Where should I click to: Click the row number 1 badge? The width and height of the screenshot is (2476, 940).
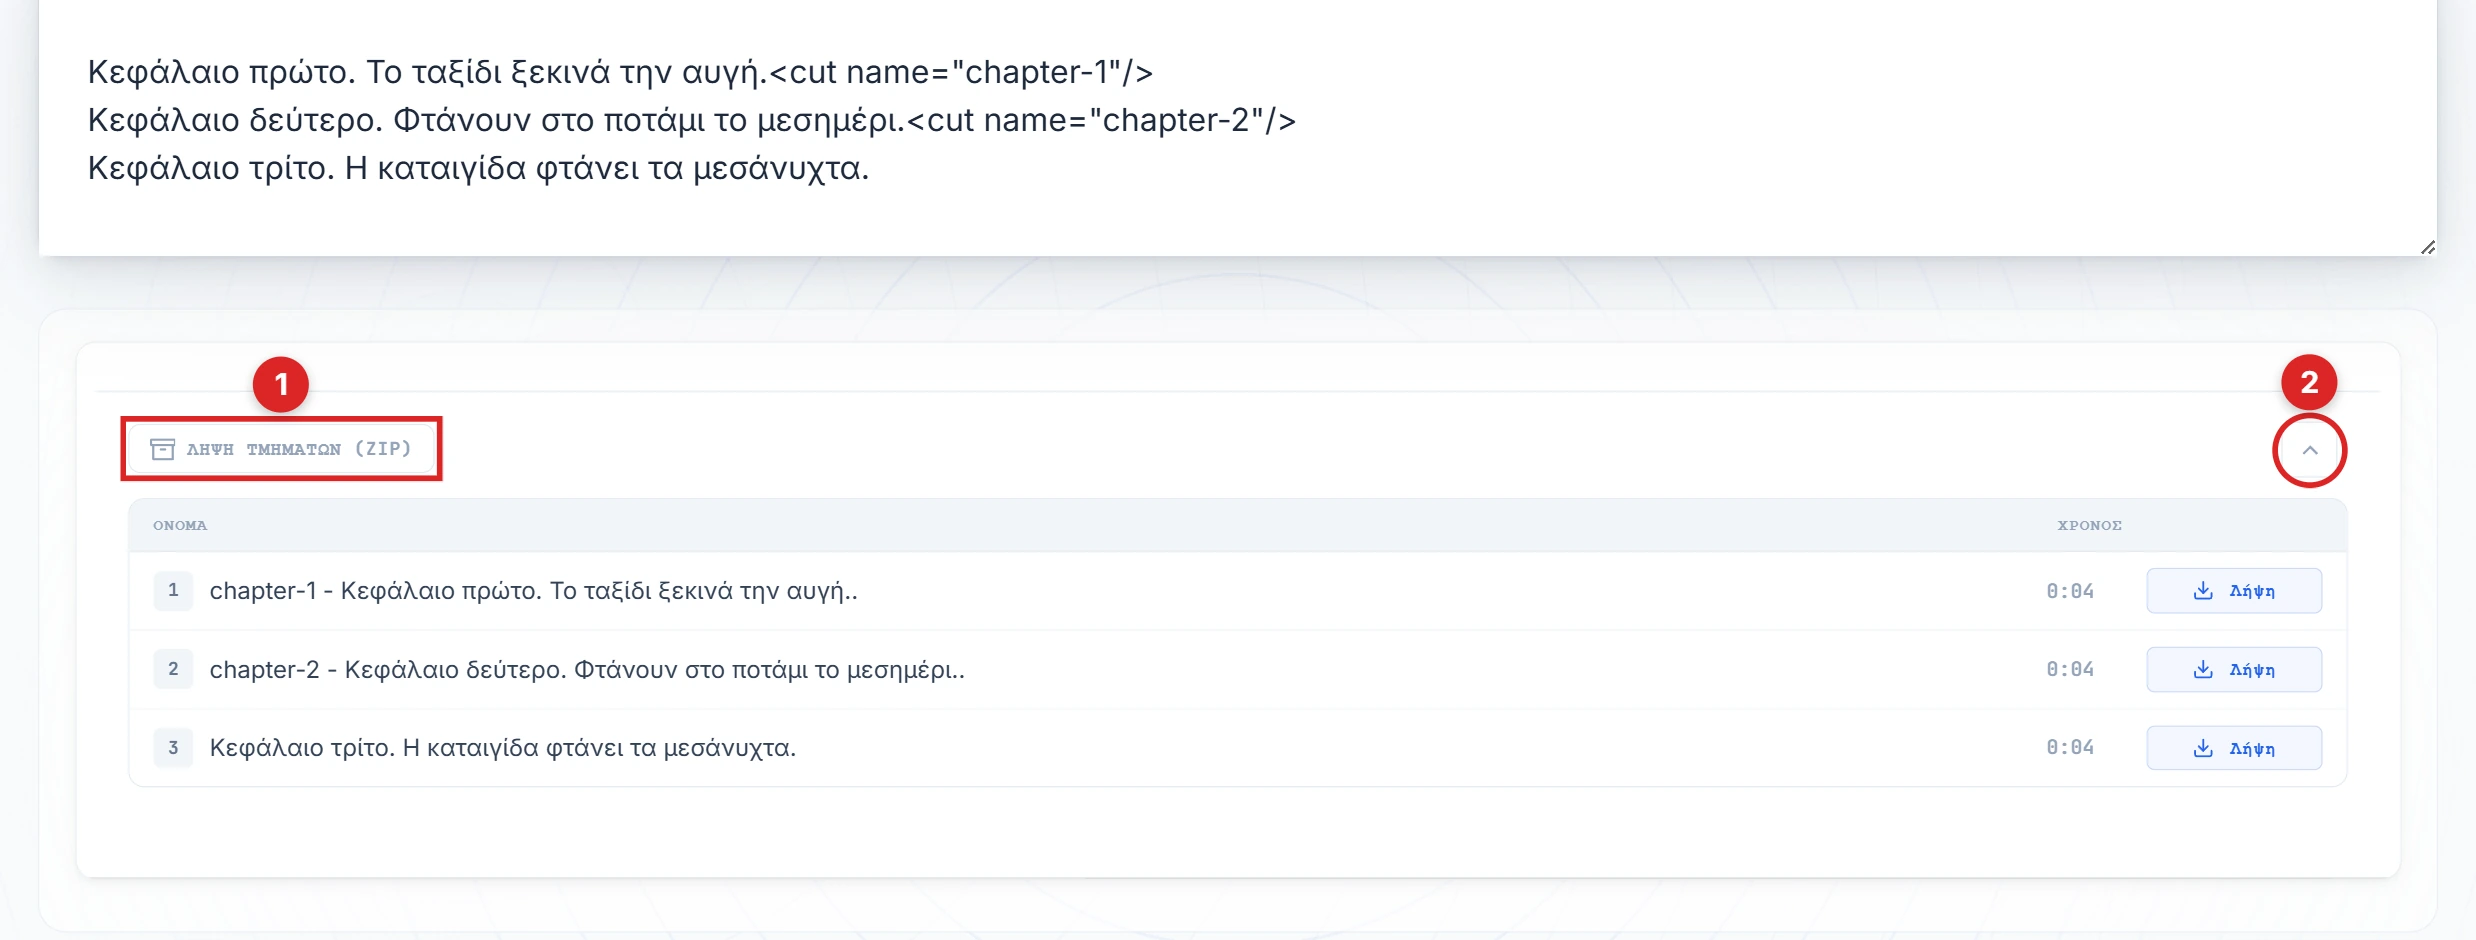[x=173, y=591]
